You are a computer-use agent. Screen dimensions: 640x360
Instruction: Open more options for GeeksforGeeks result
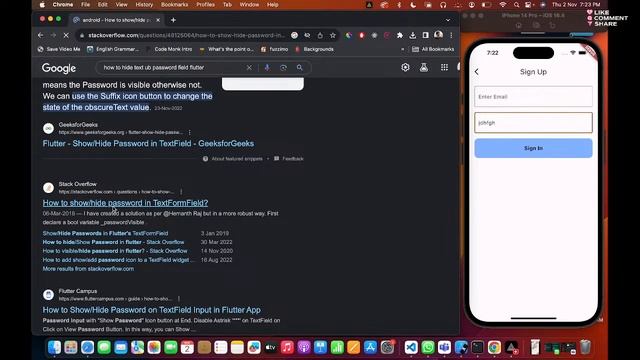pos(189,132)
